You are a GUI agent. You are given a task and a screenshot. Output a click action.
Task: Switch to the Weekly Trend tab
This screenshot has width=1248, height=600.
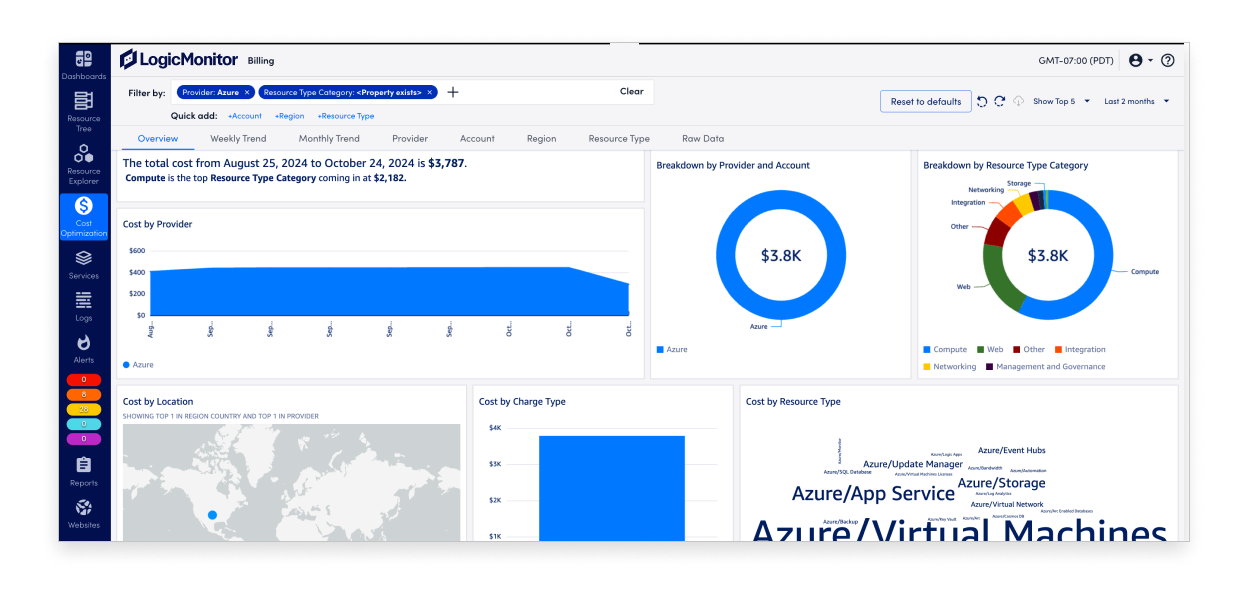pyautogui.click(x=238, y=138)
